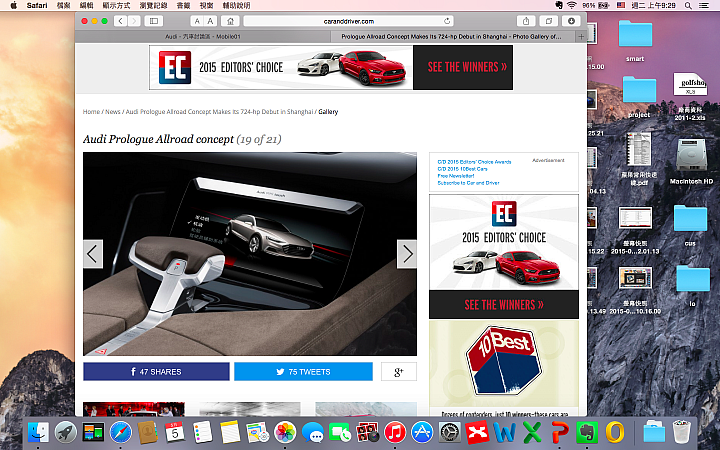Click See The Winners in top banner
Viewport: 720px width, 450px height.
coord(463,68)
